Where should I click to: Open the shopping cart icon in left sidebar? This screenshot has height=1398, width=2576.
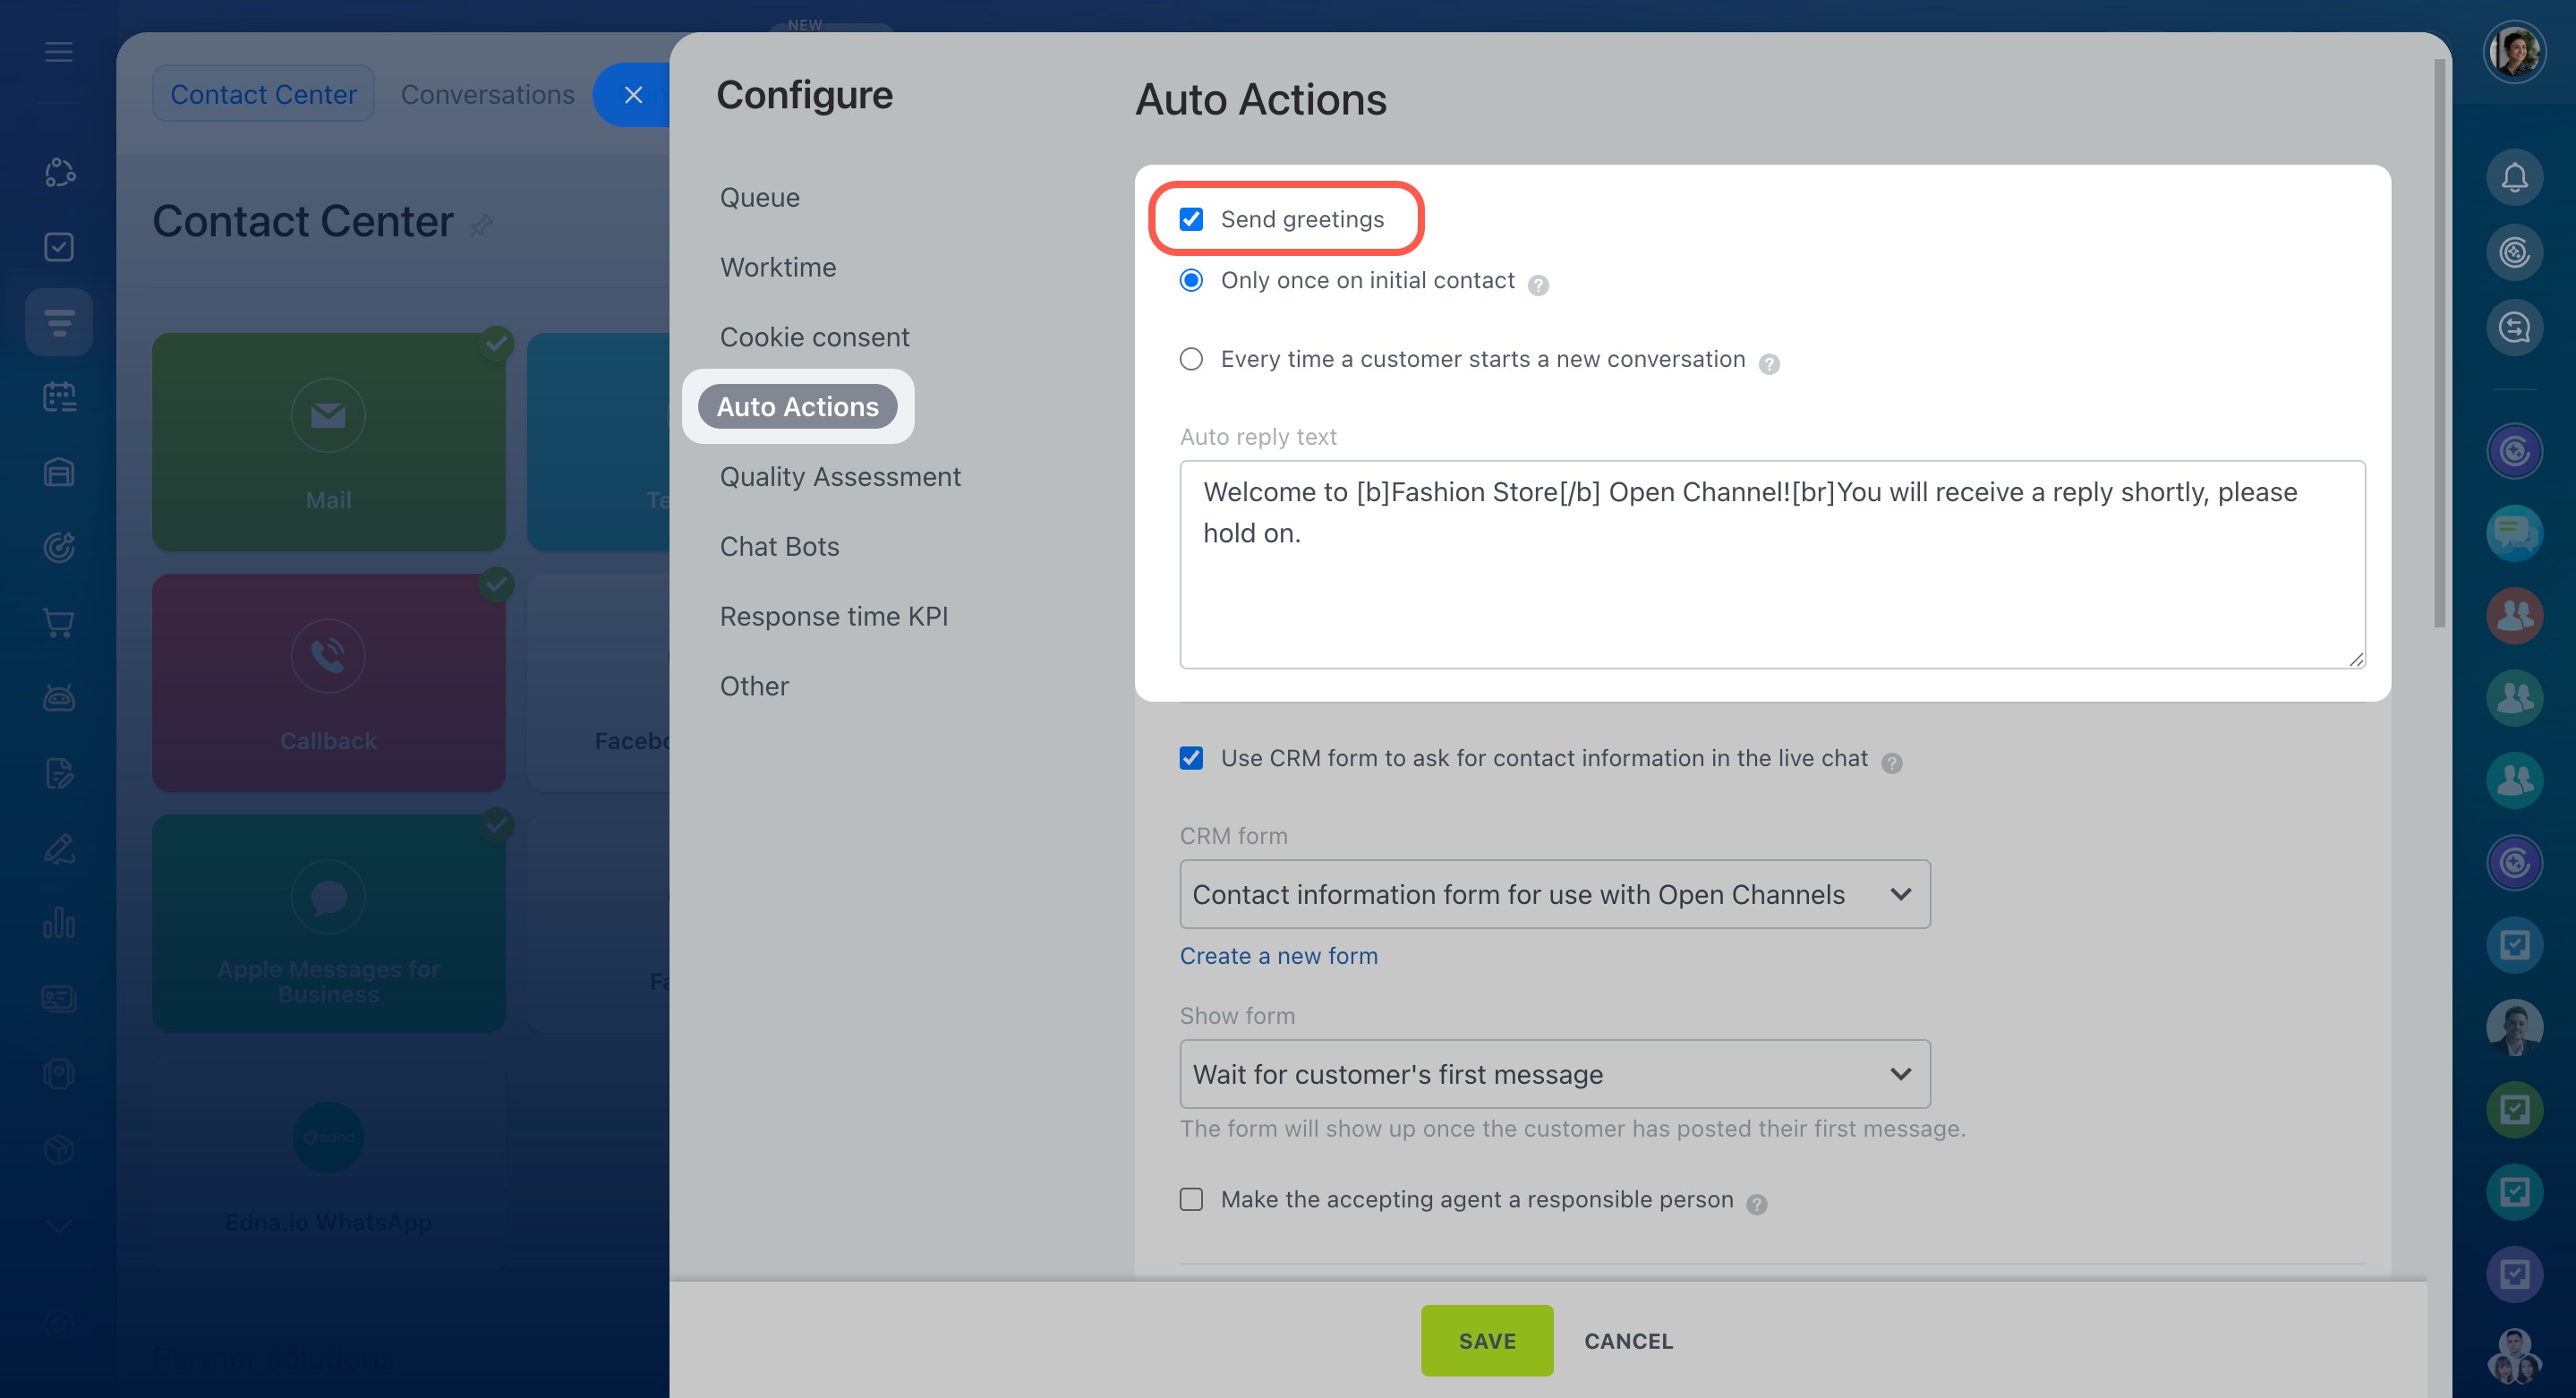(x=59, y=622)
